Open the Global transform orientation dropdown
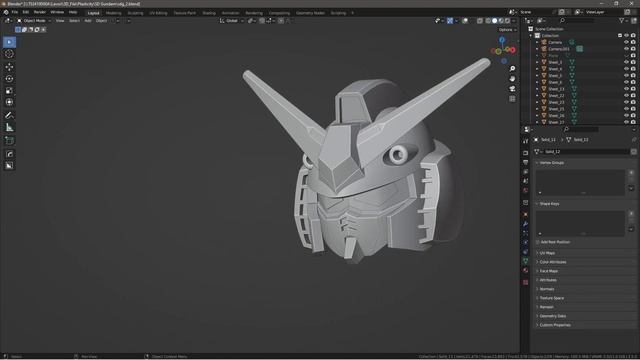Image resolution: width=640 pixels, height=360 pixels. point(232,20)
